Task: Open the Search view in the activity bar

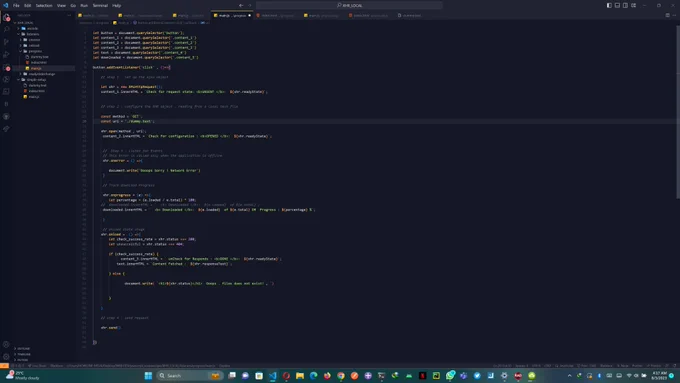Action: [x=6, y=29]
